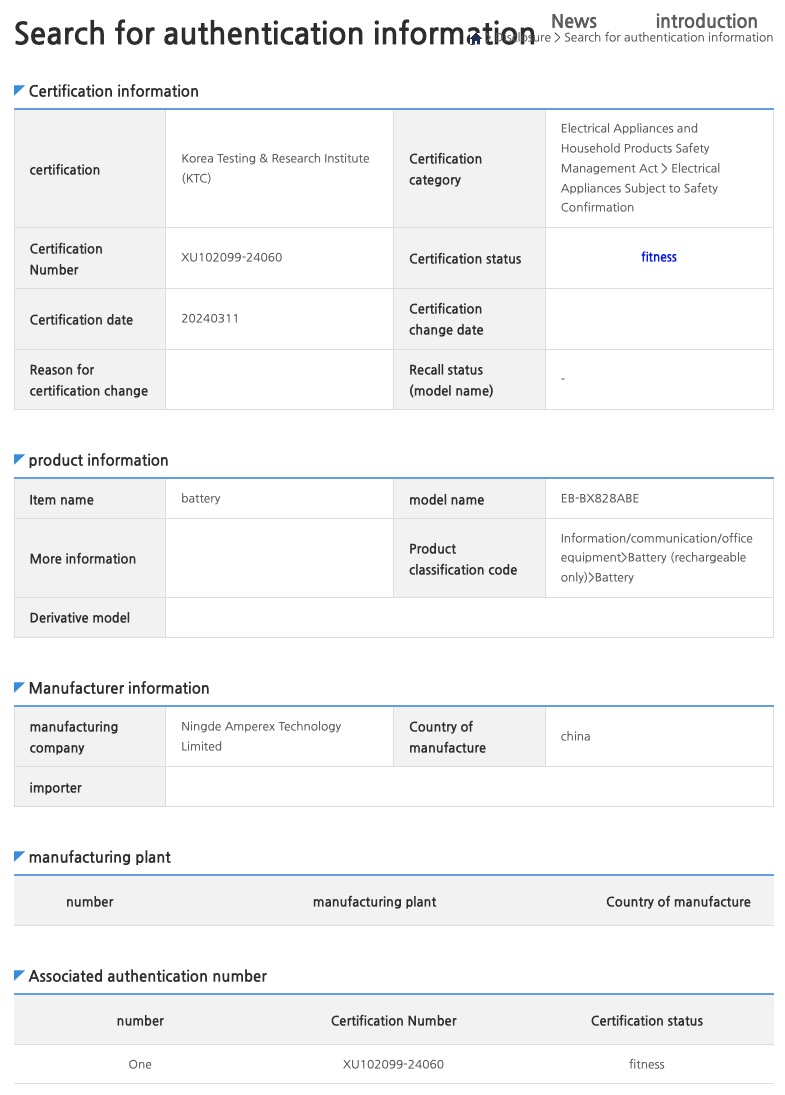Viewport: 785px width, 1095px height.
Task: Click blue triangle beside product information heading
Action: pos(19,460)
